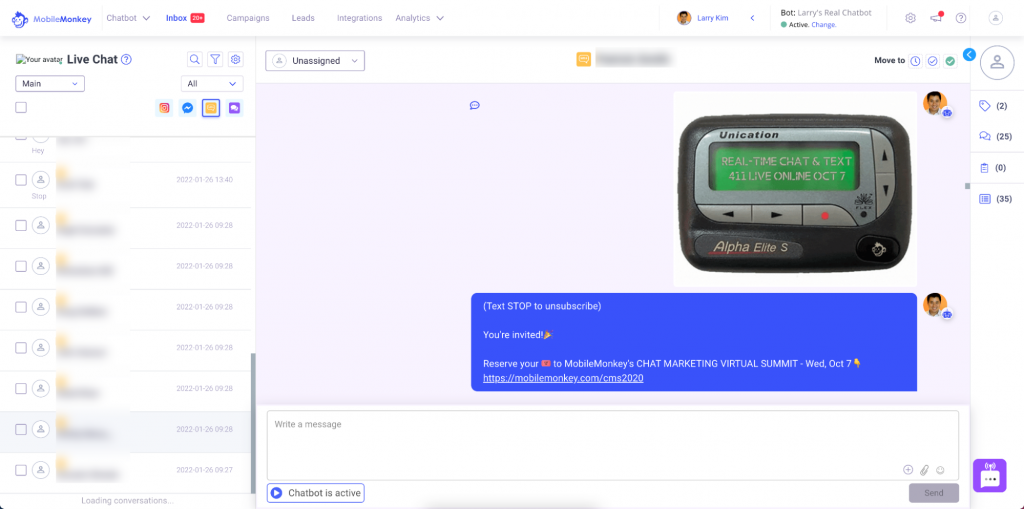Screen dimensions: 1024x509
Task: Click the small chat bubble icon in conversation
Action: [x=475, y=105]
